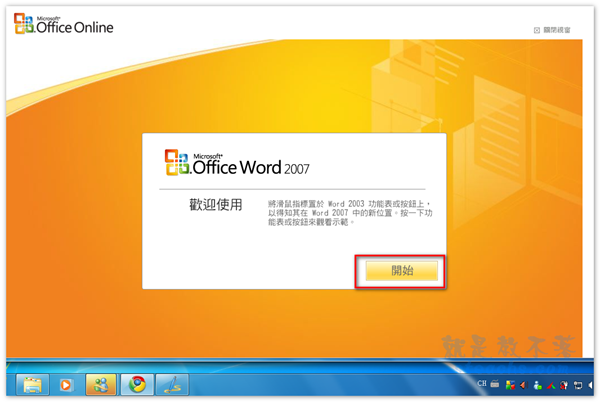Click the Word 2003 instruction paragraph
The height and width of the screenshot is (402, 600).
coord(350,213)
